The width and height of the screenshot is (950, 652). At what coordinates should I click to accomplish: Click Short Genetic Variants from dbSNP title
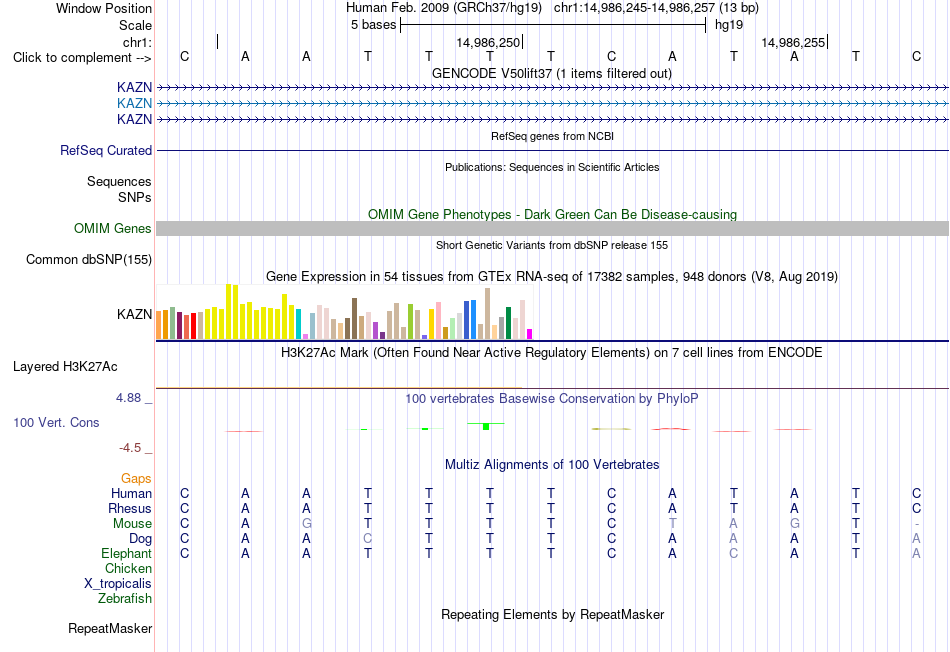point(552,245)
